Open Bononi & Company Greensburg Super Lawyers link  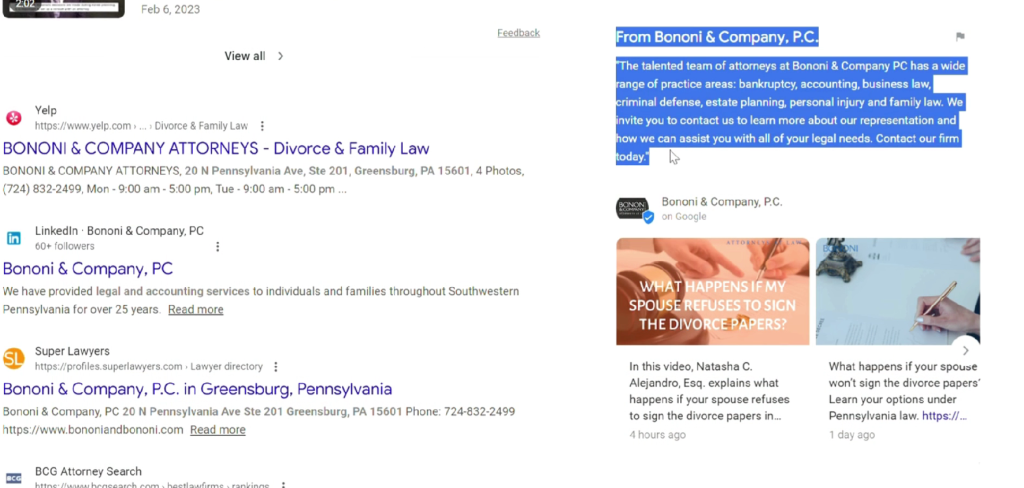pos(197,389)
